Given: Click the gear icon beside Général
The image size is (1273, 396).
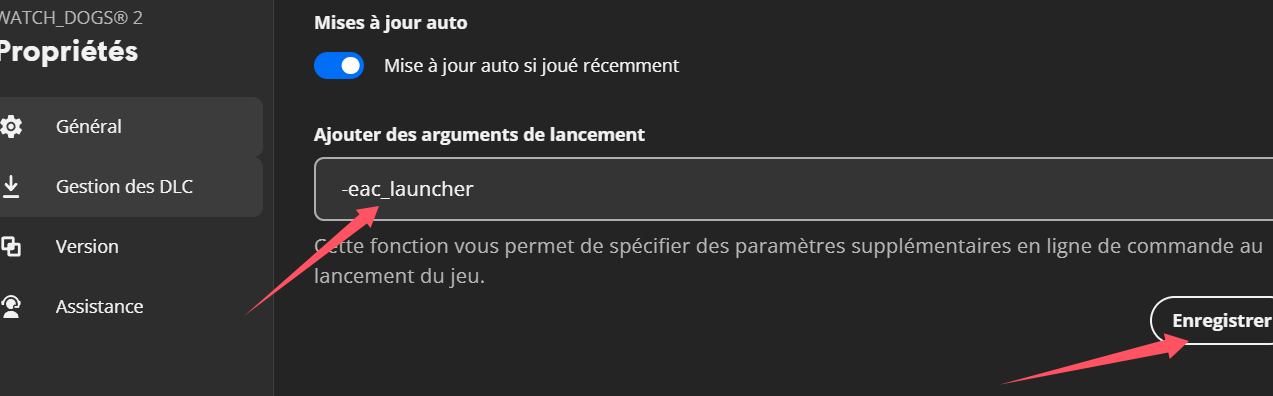Looking at the screenshot, I should pyautogui.click(x=10, y=127).
